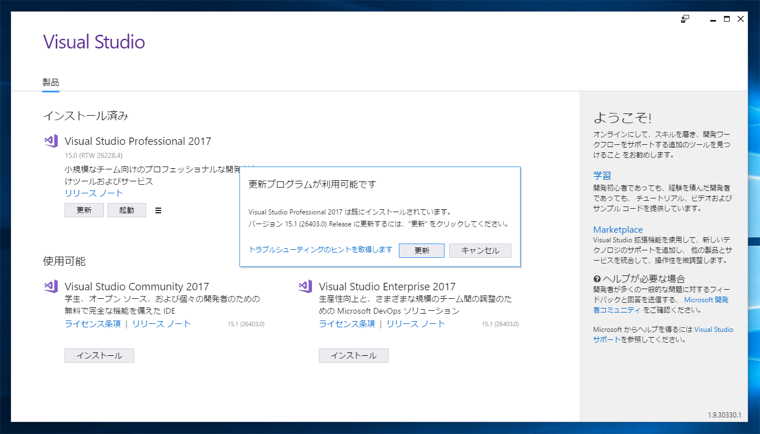Click 更新 button under Professional 2017
The width and height of the screenshot is (760, 434).
pos(84,210)
